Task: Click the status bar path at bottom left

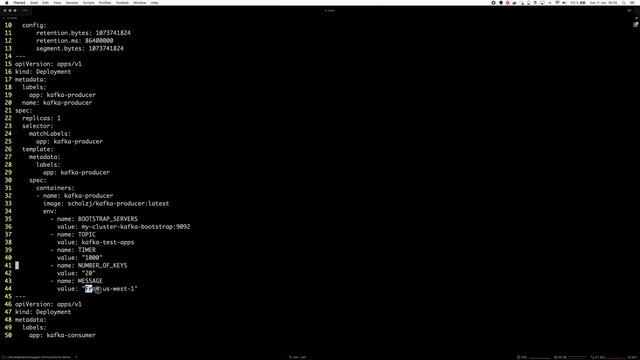Action: pyautogui.click(x=38, y=357)
